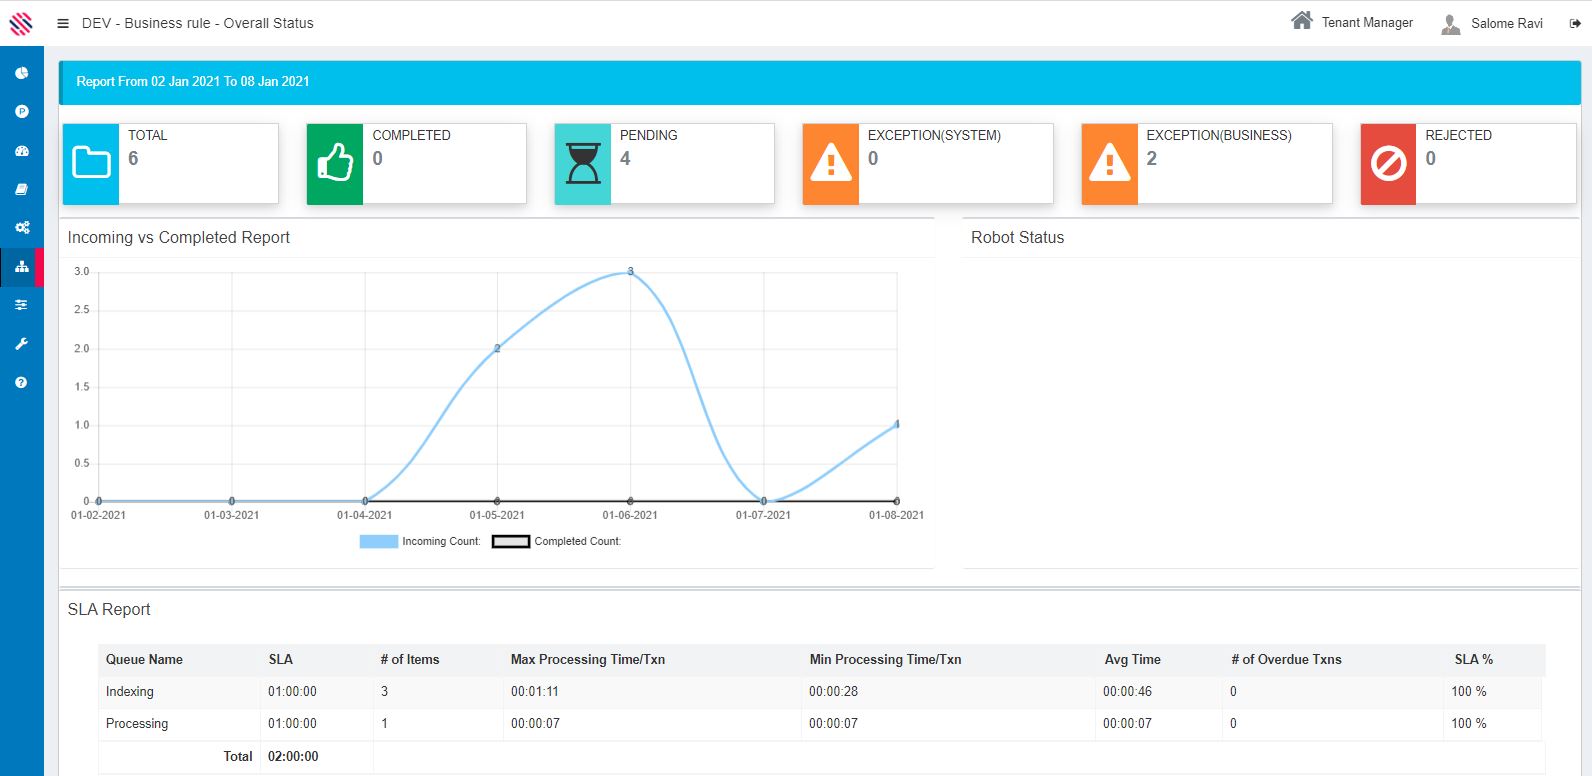This screenshot has height=776, width=1592.
Task: Open the speedometer dashboard sidebar icon
Action: [x=21, y=151]
